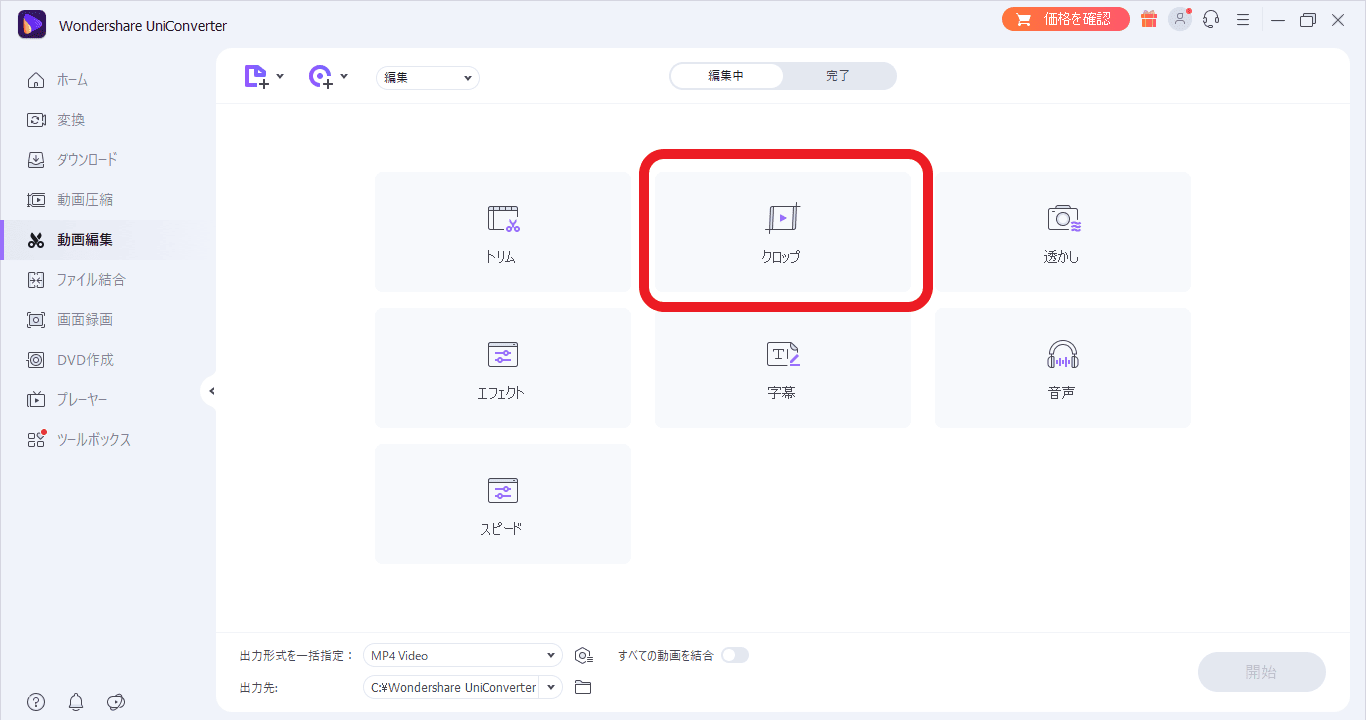
Task: Click the 価格を確認 button
Action: [x=1066, y=19]
